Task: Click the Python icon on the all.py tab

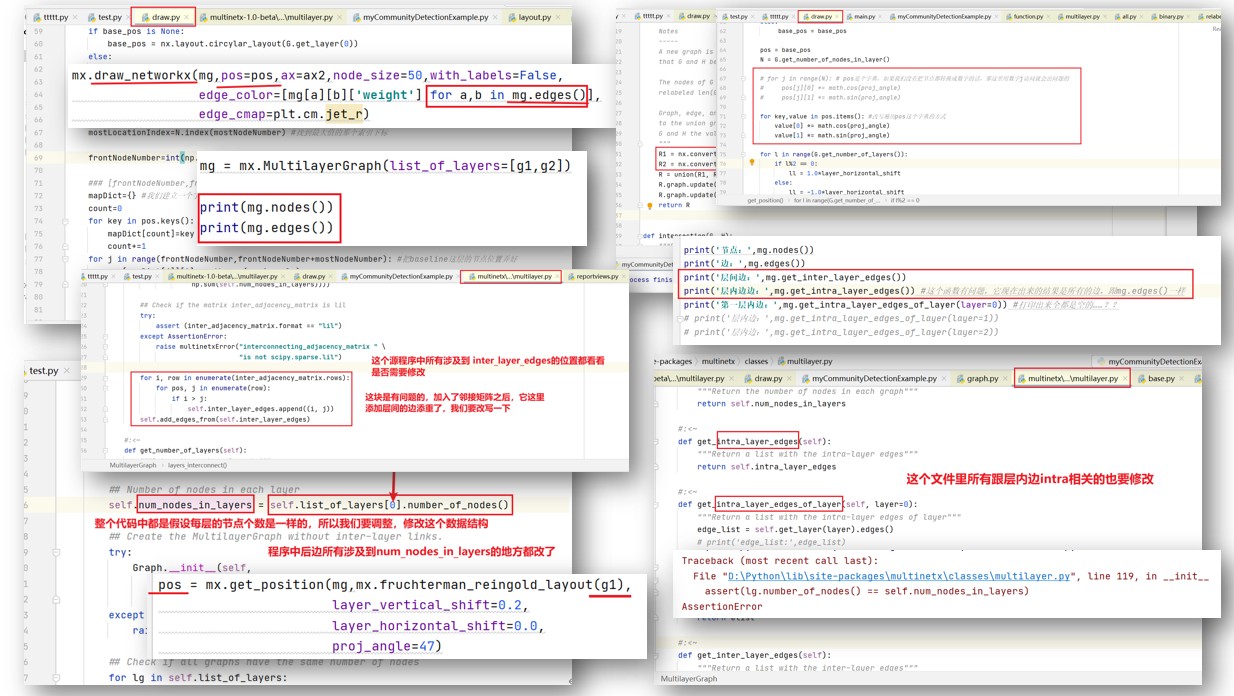Action: (1116, 16)
